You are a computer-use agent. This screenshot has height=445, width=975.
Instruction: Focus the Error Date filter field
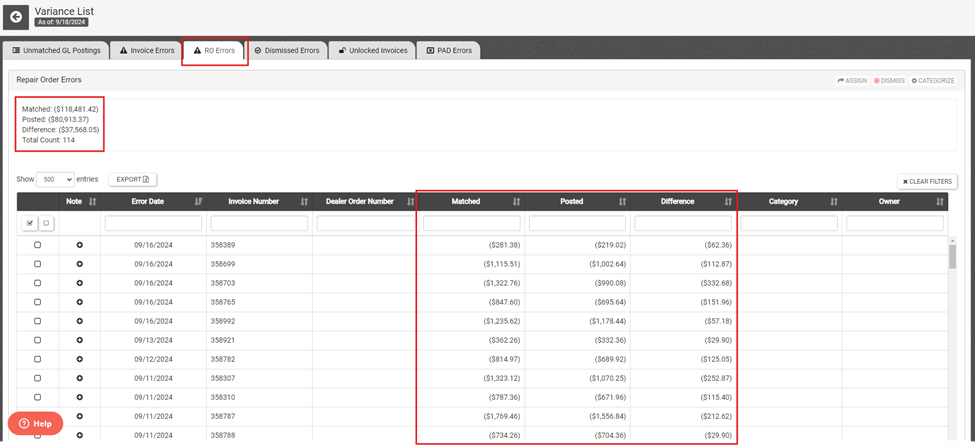tap(154, 223)
